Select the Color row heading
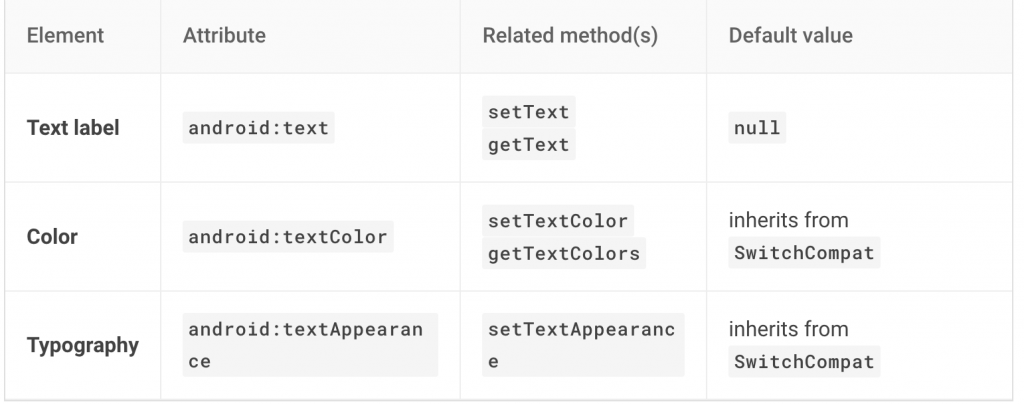The image size is (1024, 404). (54, 238)
